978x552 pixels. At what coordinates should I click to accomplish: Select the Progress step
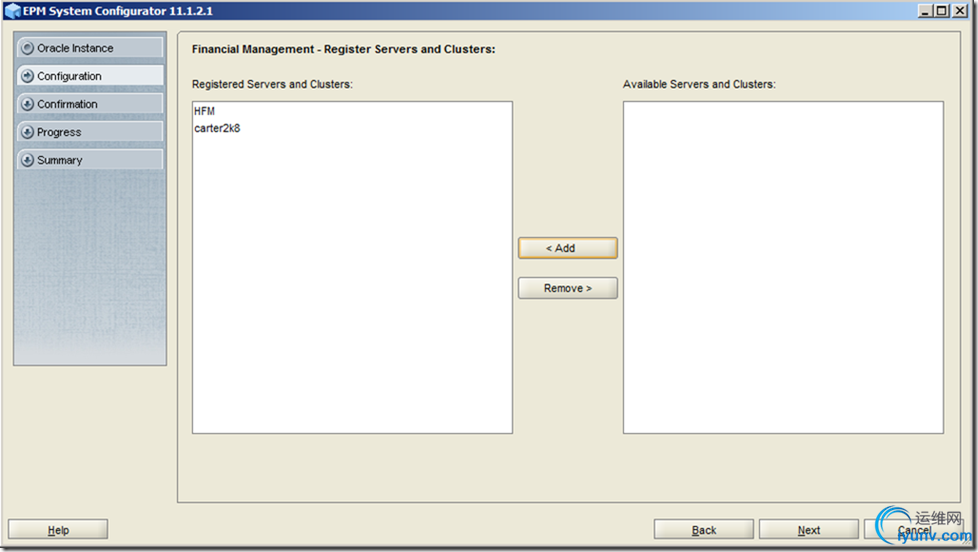click(90, 132)
